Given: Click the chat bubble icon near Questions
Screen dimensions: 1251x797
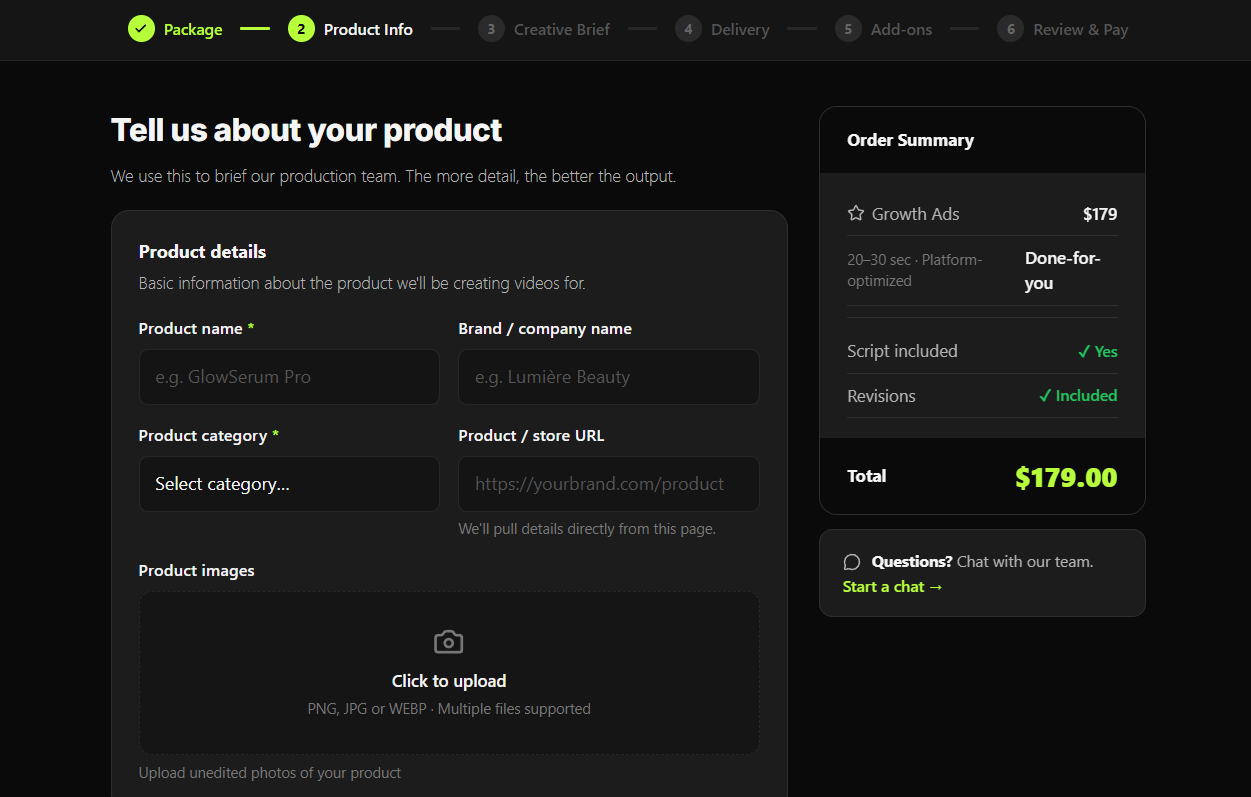Looking at the screenshot, I should 852,562.
